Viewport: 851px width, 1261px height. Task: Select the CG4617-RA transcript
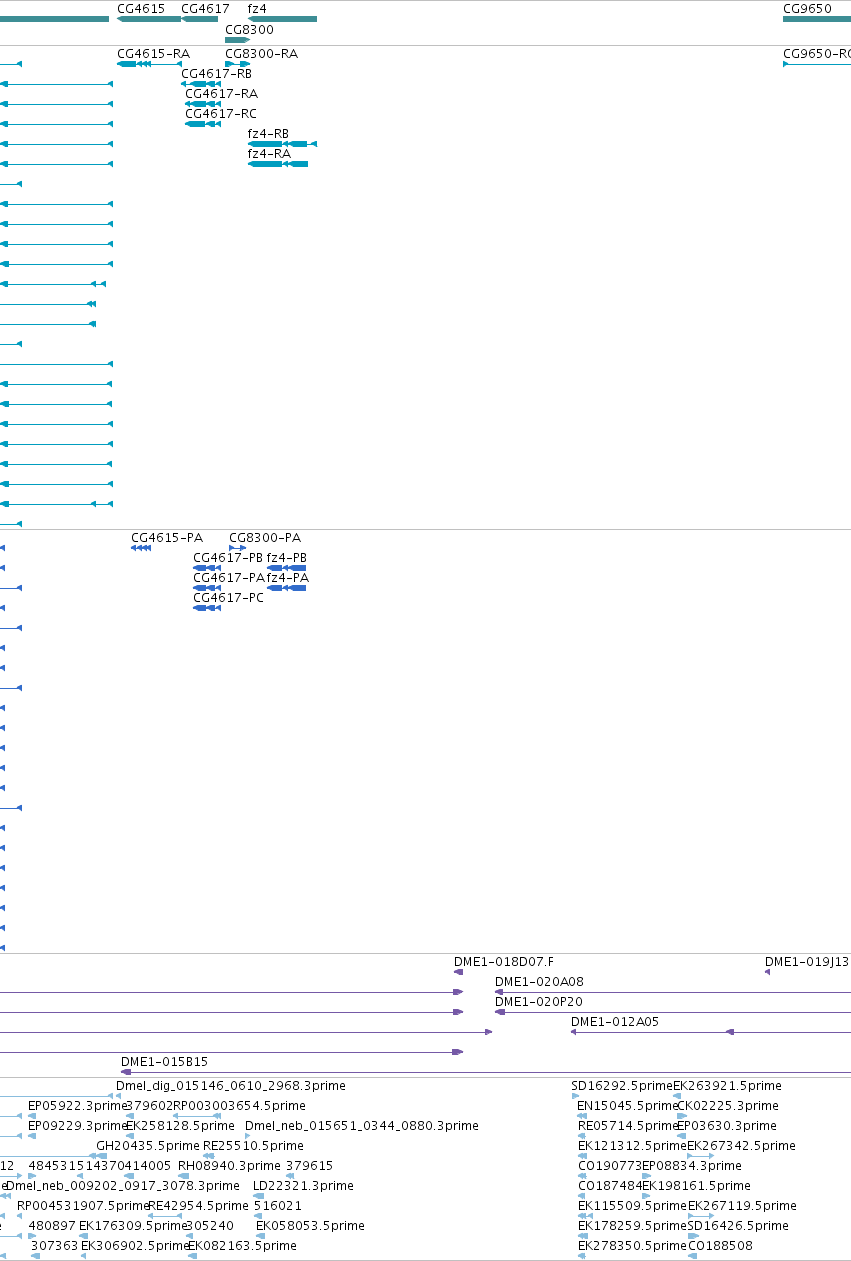[203, 104]
